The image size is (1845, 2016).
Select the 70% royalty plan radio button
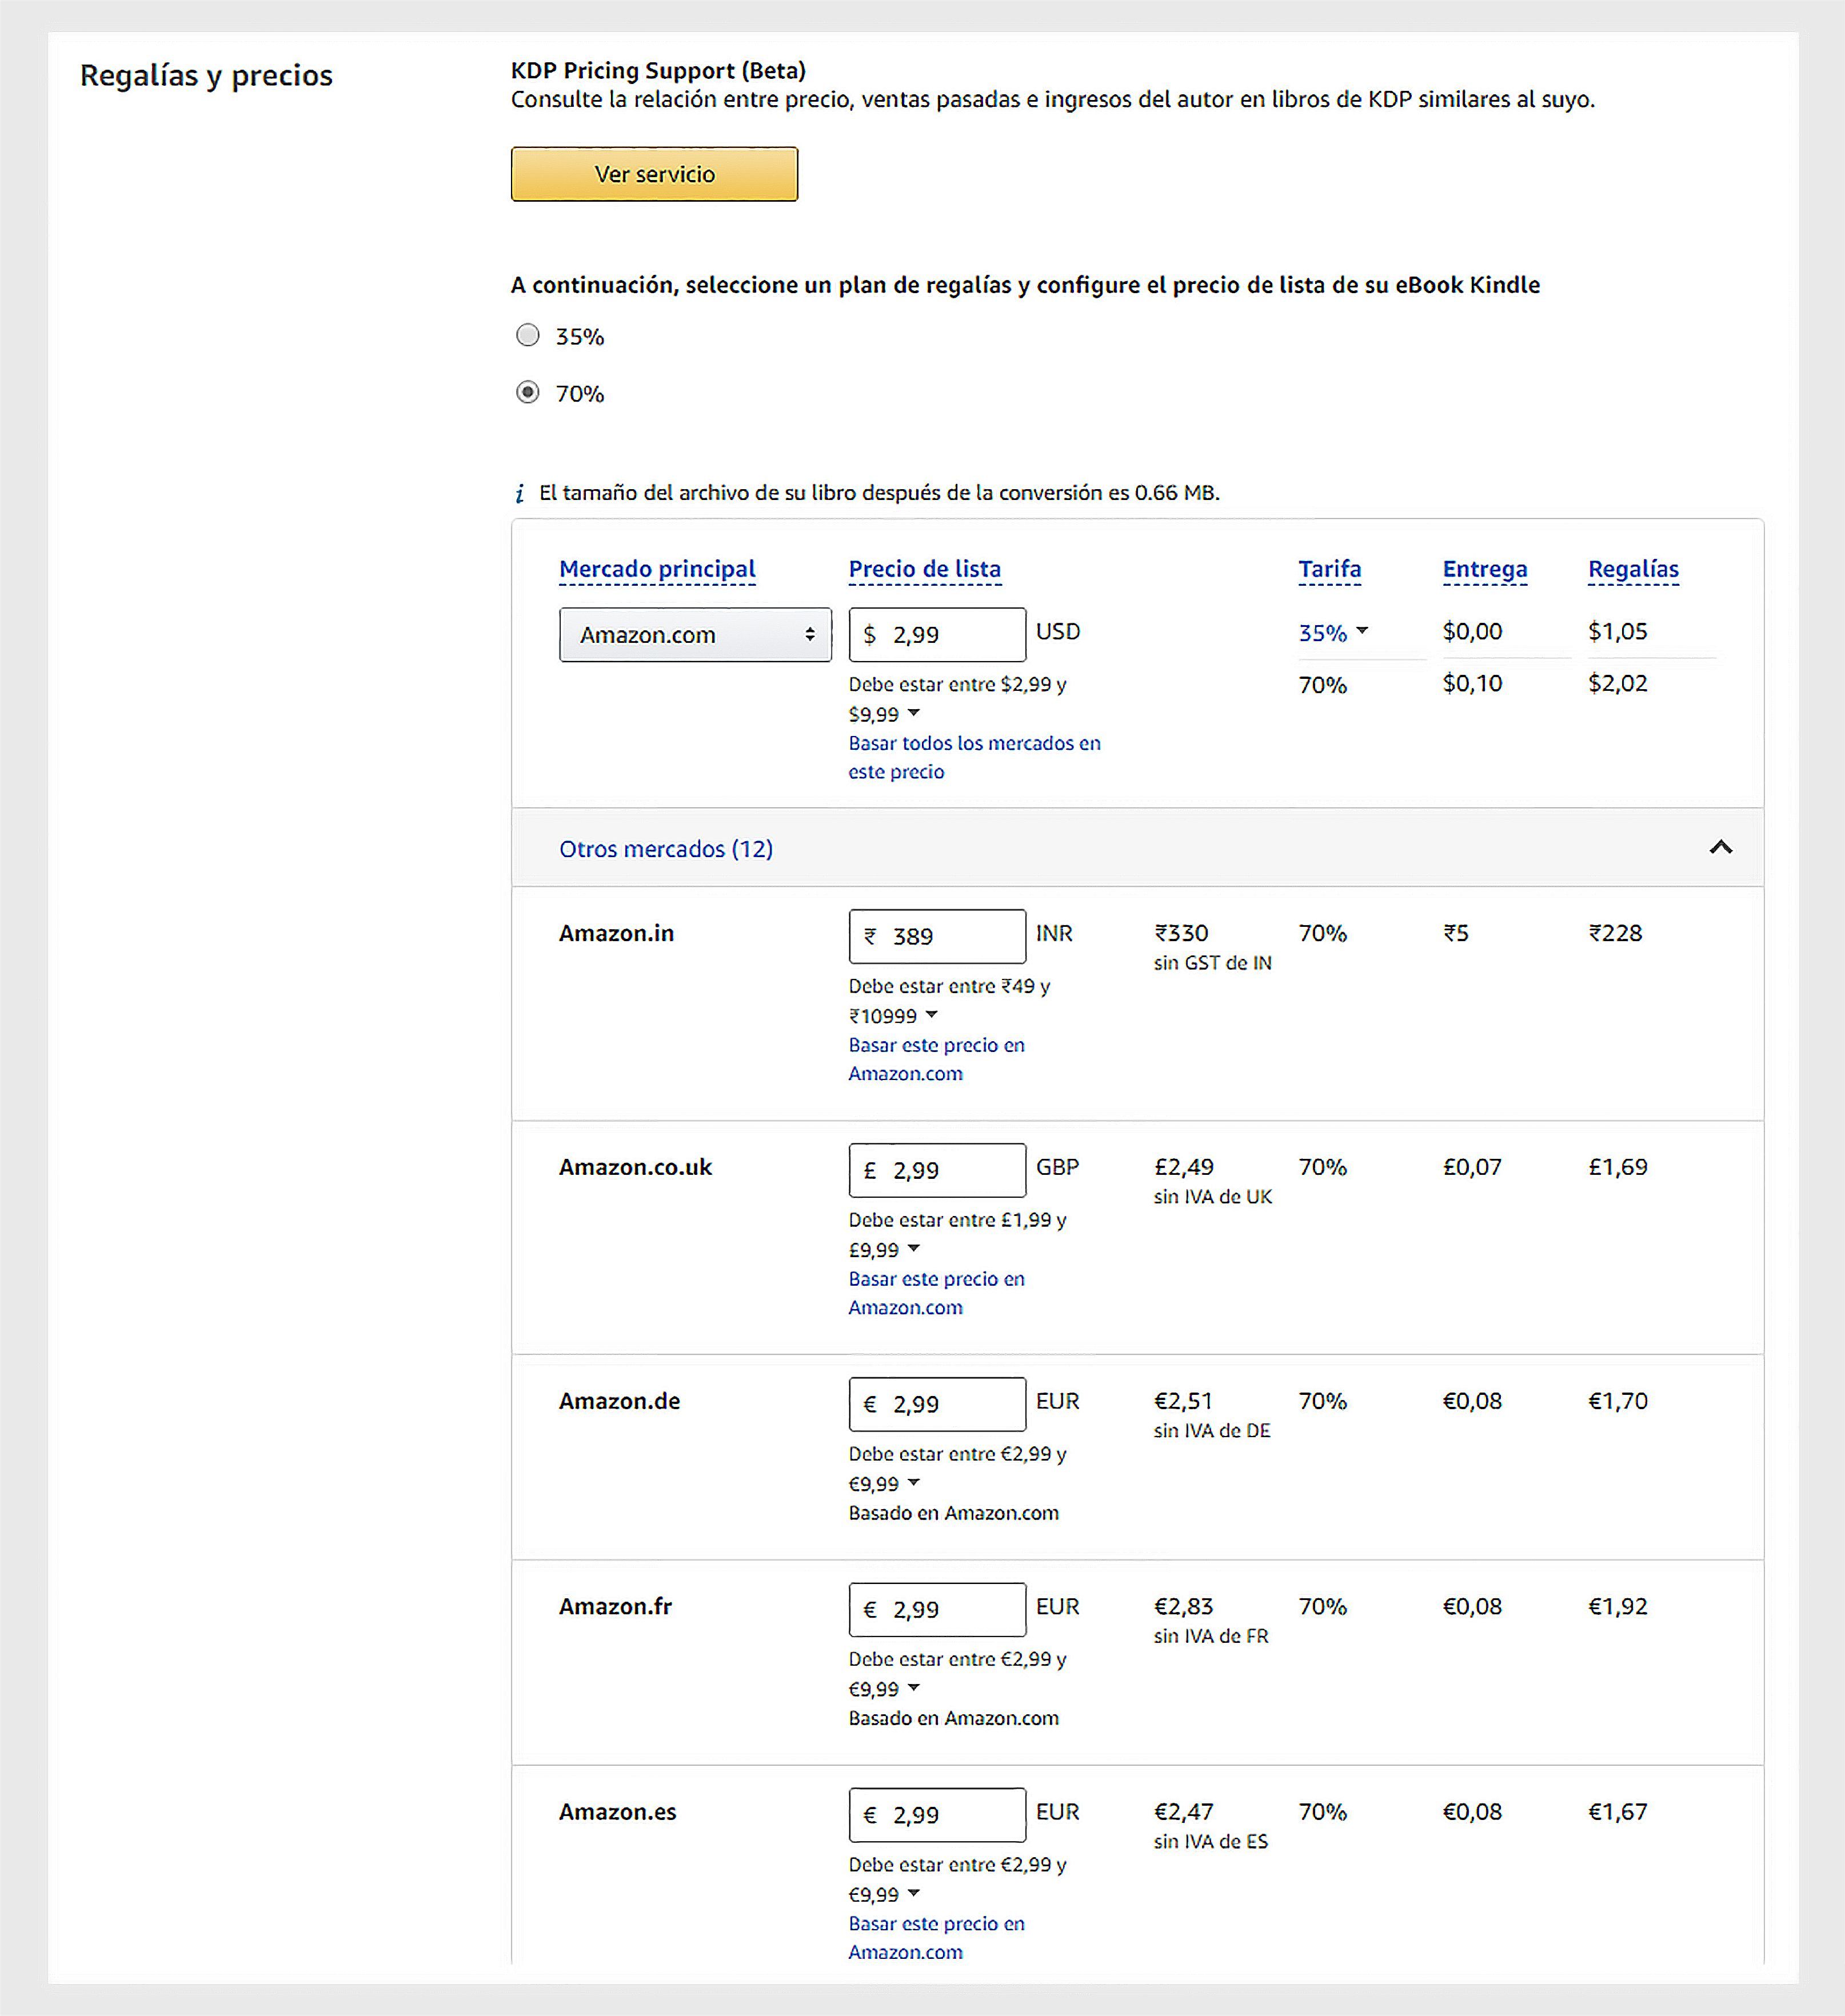point(527,392)
